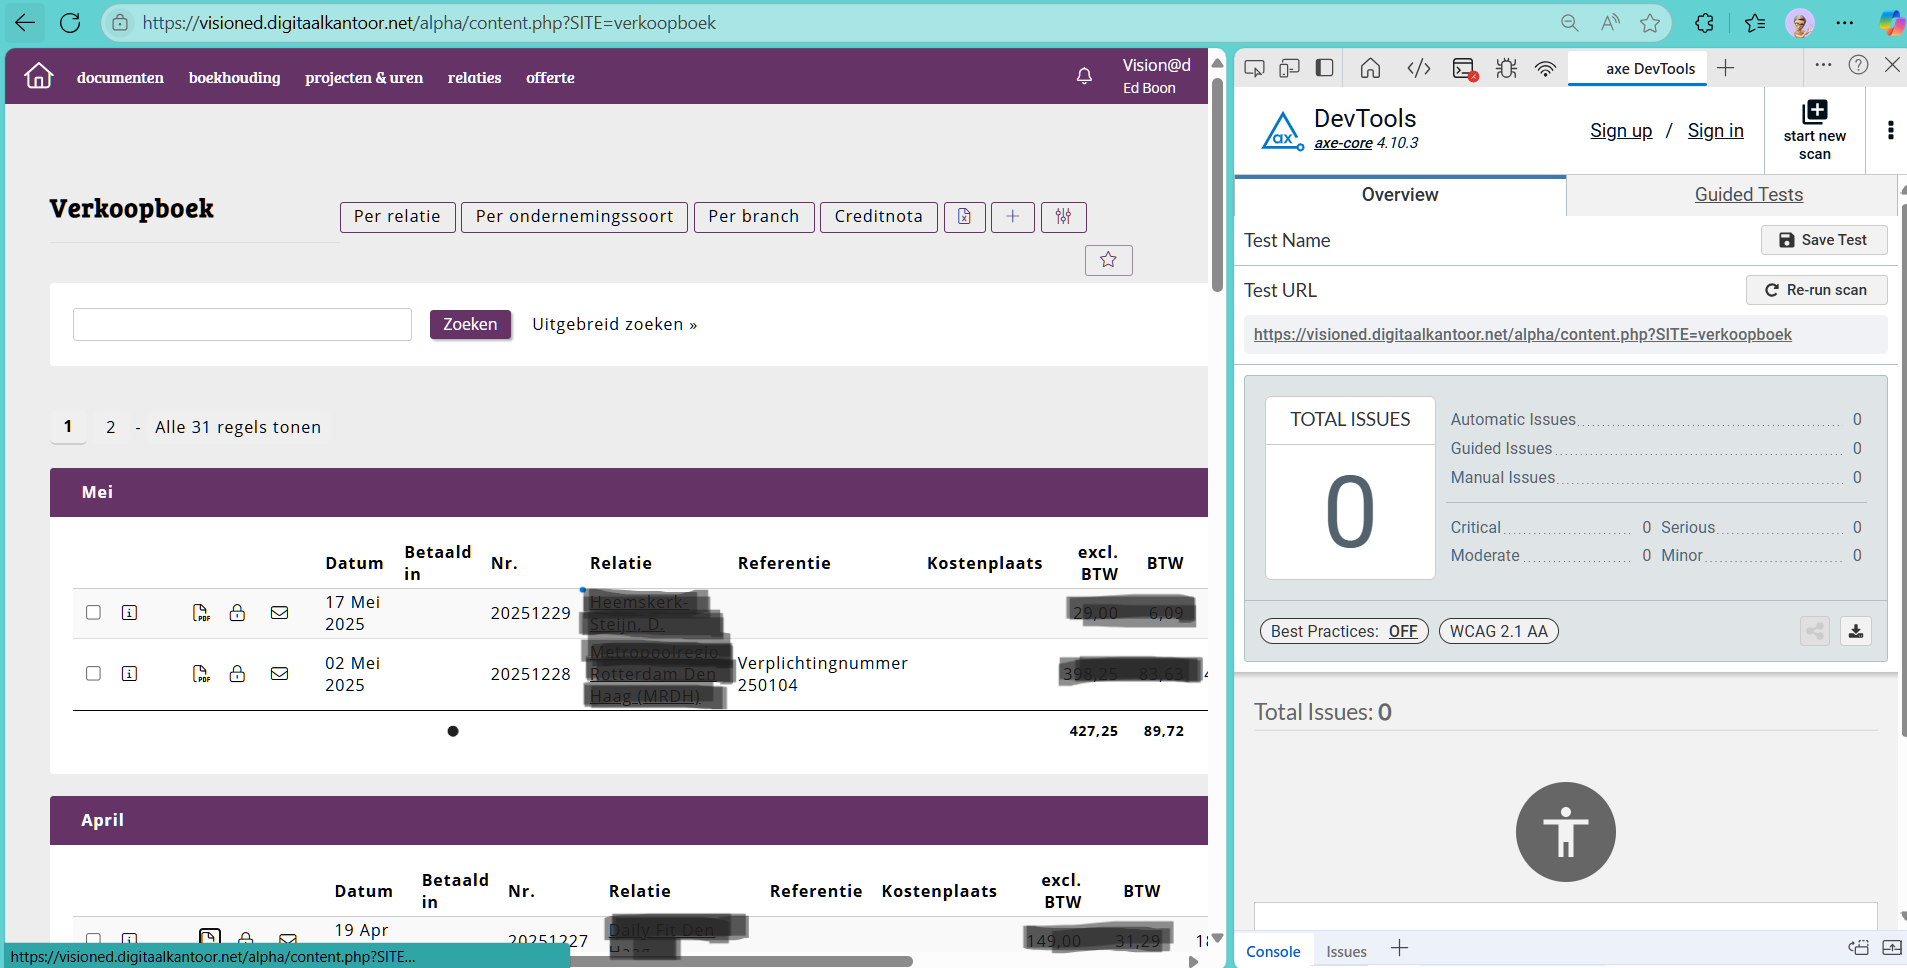
Task: Download axe scan results
Action: pos(1856,631)
